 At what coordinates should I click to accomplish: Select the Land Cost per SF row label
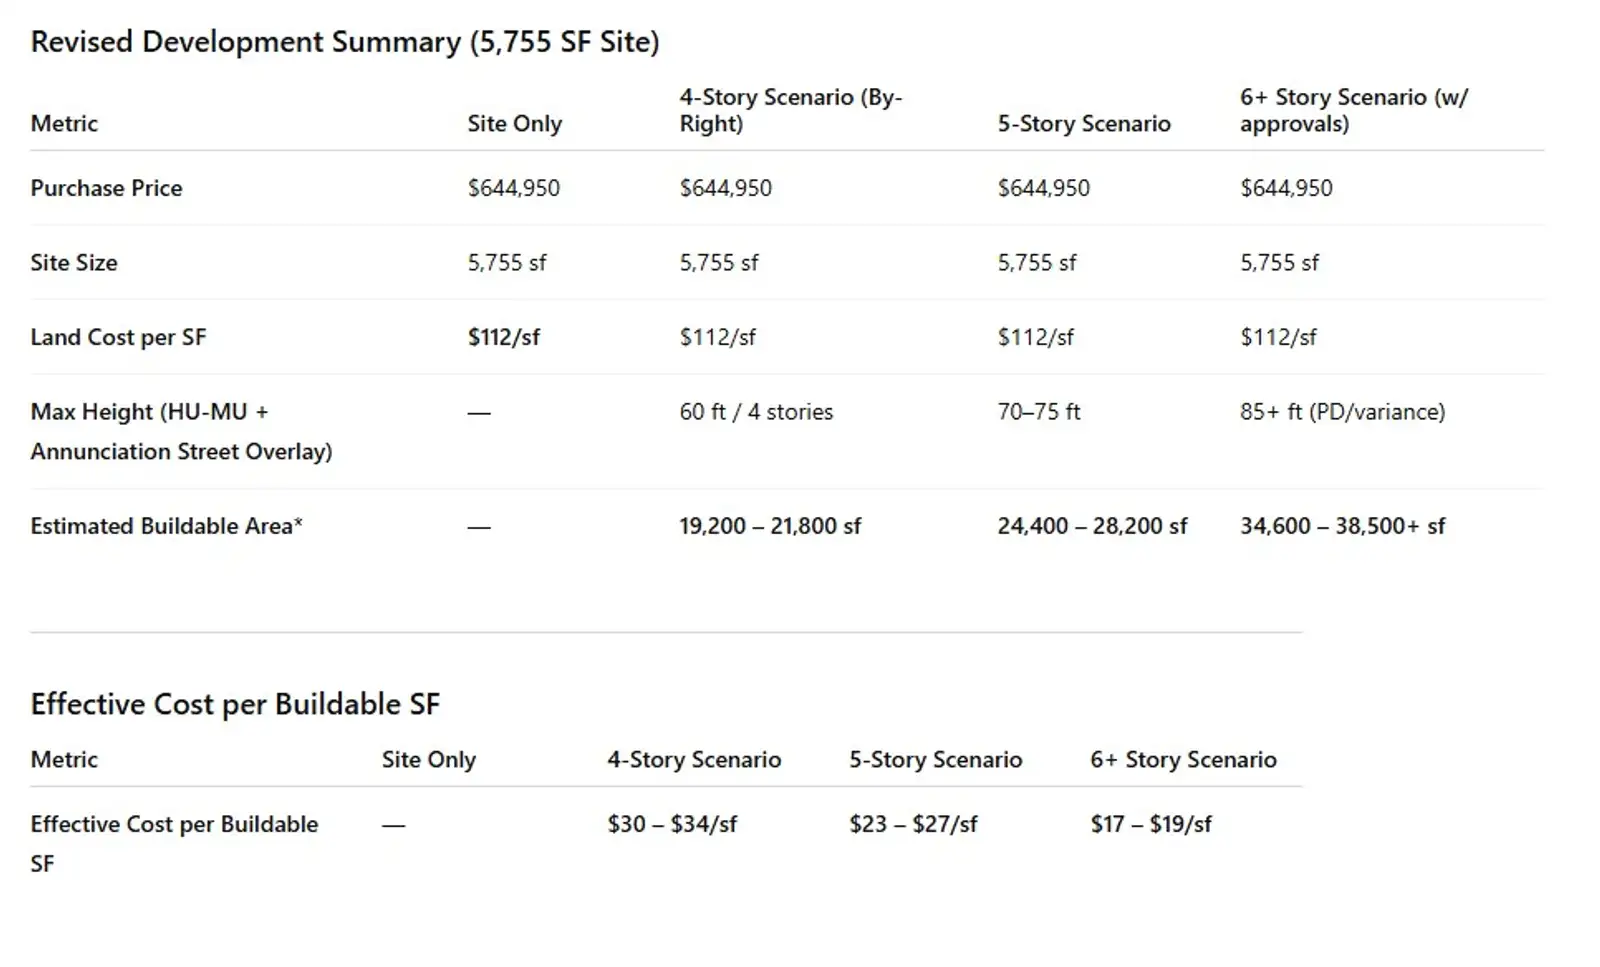(118, 337)
